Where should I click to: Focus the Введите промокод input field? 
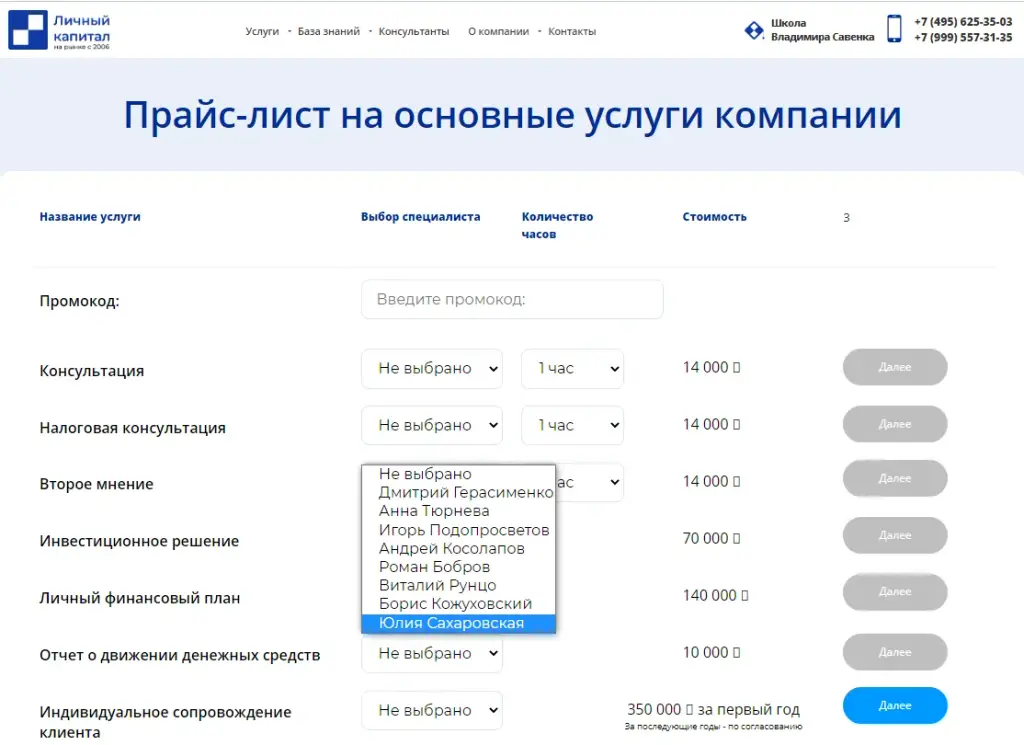512,300
